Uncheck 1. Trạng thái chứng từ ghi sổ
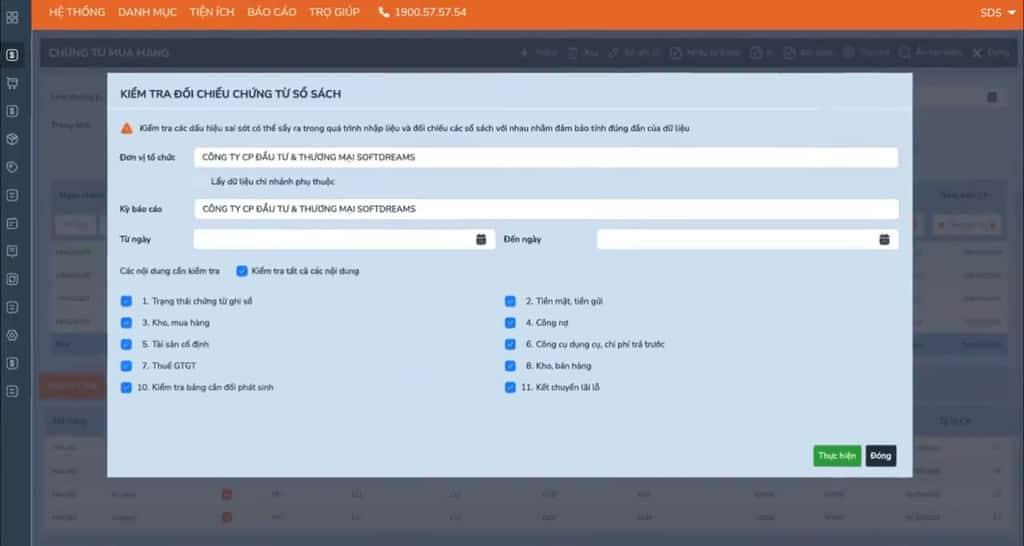Image resolution: width=1024 pixels, height=546 pixels. point(126,301)
